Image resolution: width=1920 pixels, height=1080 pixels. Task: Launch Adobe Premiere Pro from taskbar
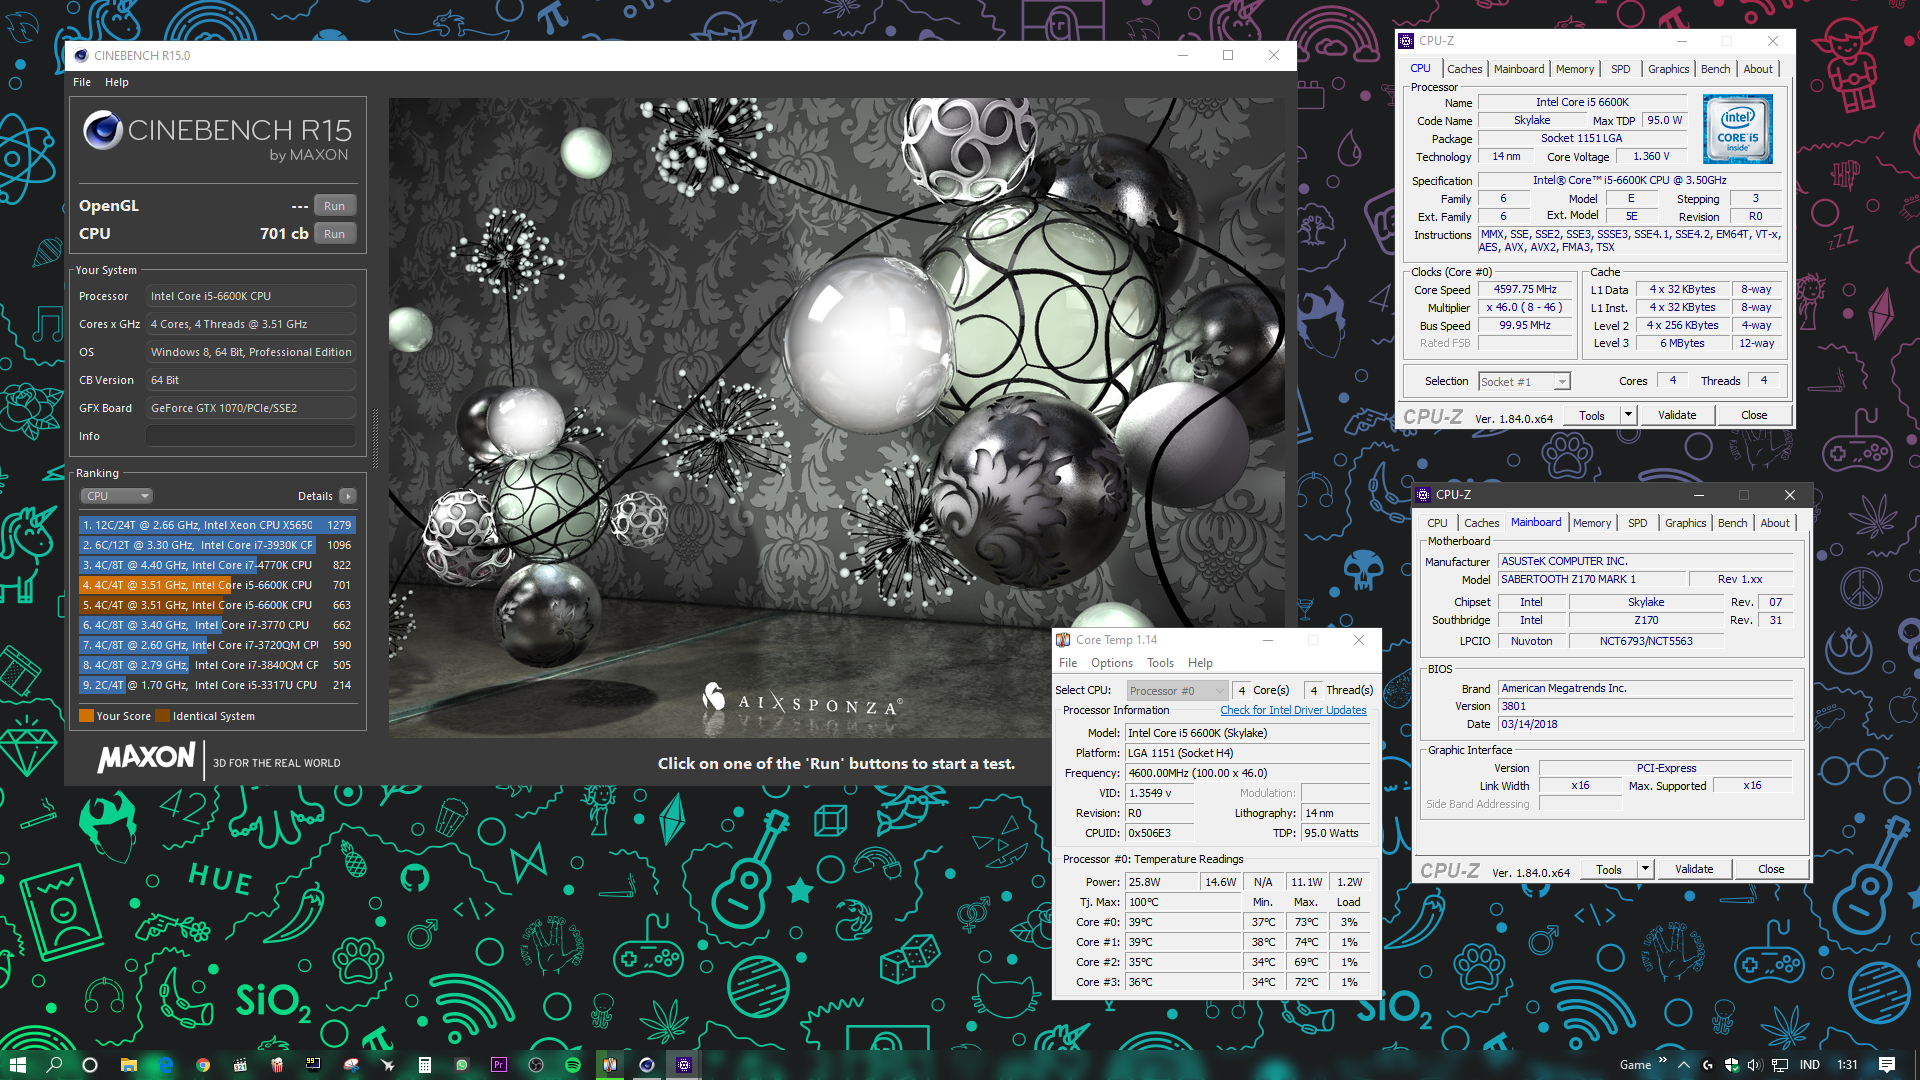pyautogui.click(x=499, y=1065)
